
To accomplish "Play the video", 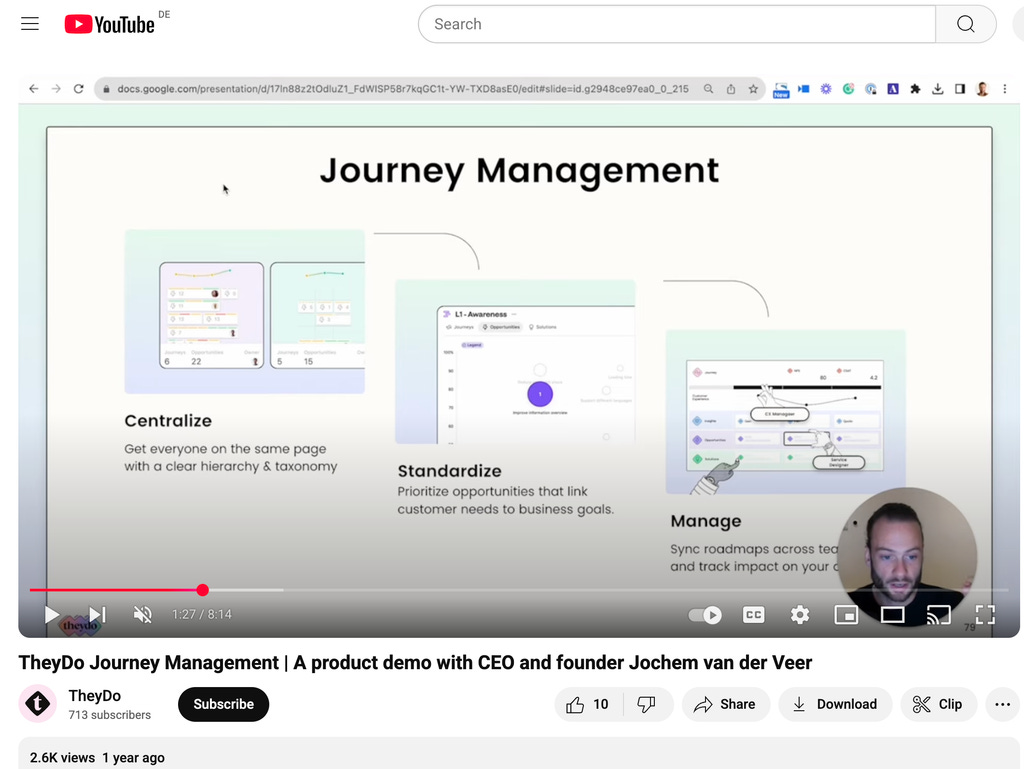I will tap(52, 614).
